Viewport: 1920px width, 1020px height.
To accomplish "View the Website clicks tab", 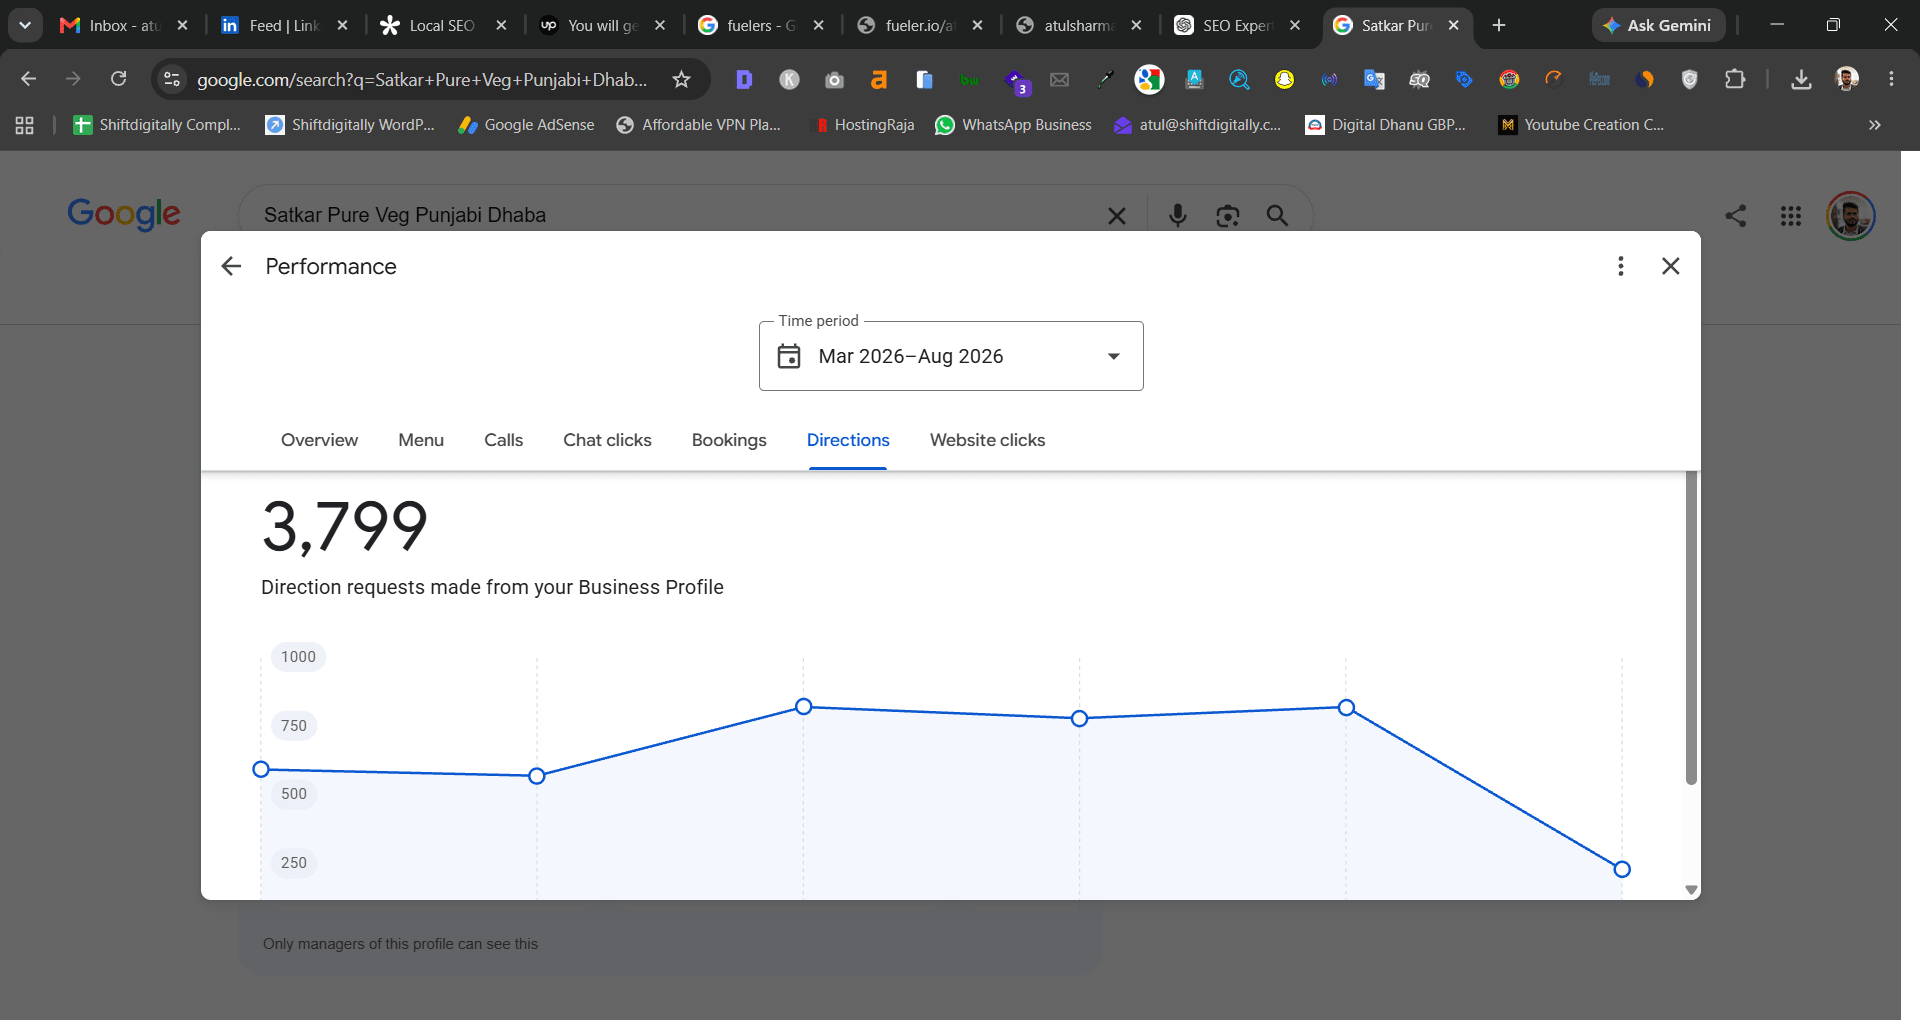I will click(x=987, y=440).
